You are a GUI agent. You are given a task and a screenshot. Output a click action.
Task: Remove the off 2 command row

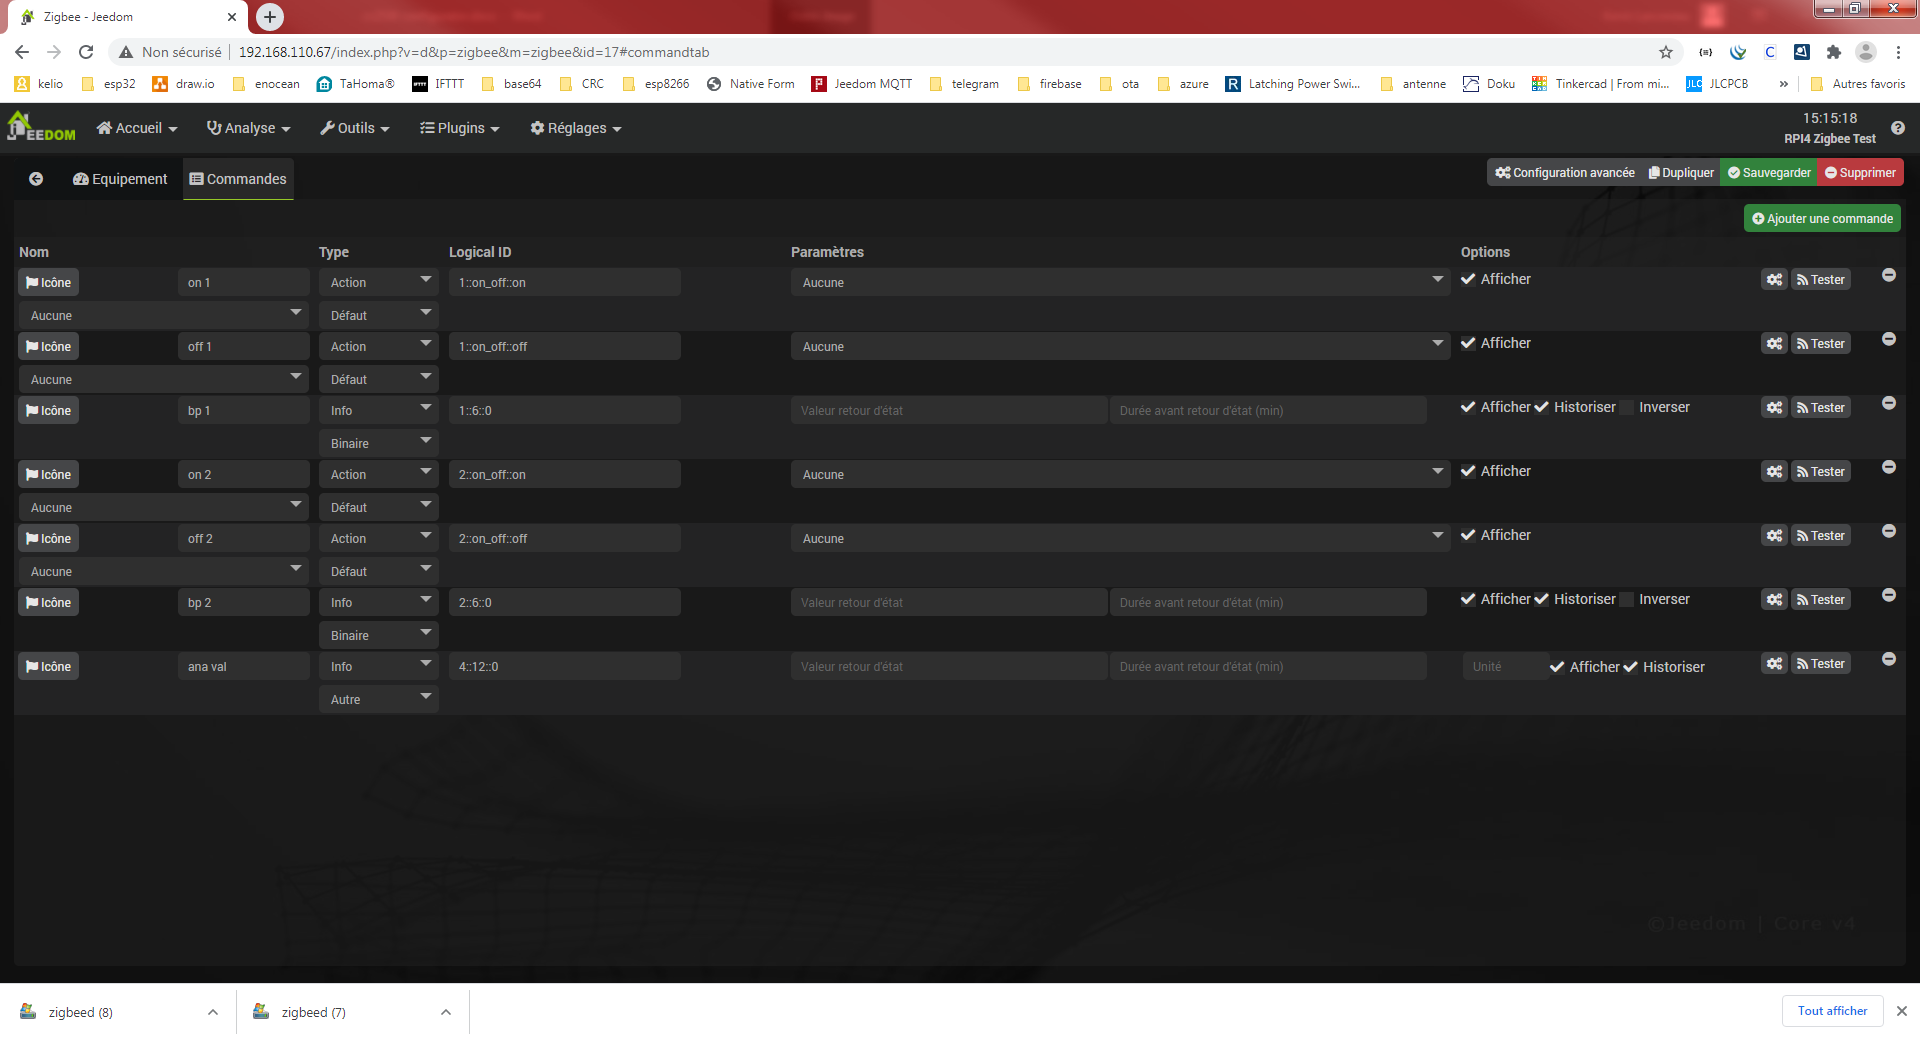1889,531
